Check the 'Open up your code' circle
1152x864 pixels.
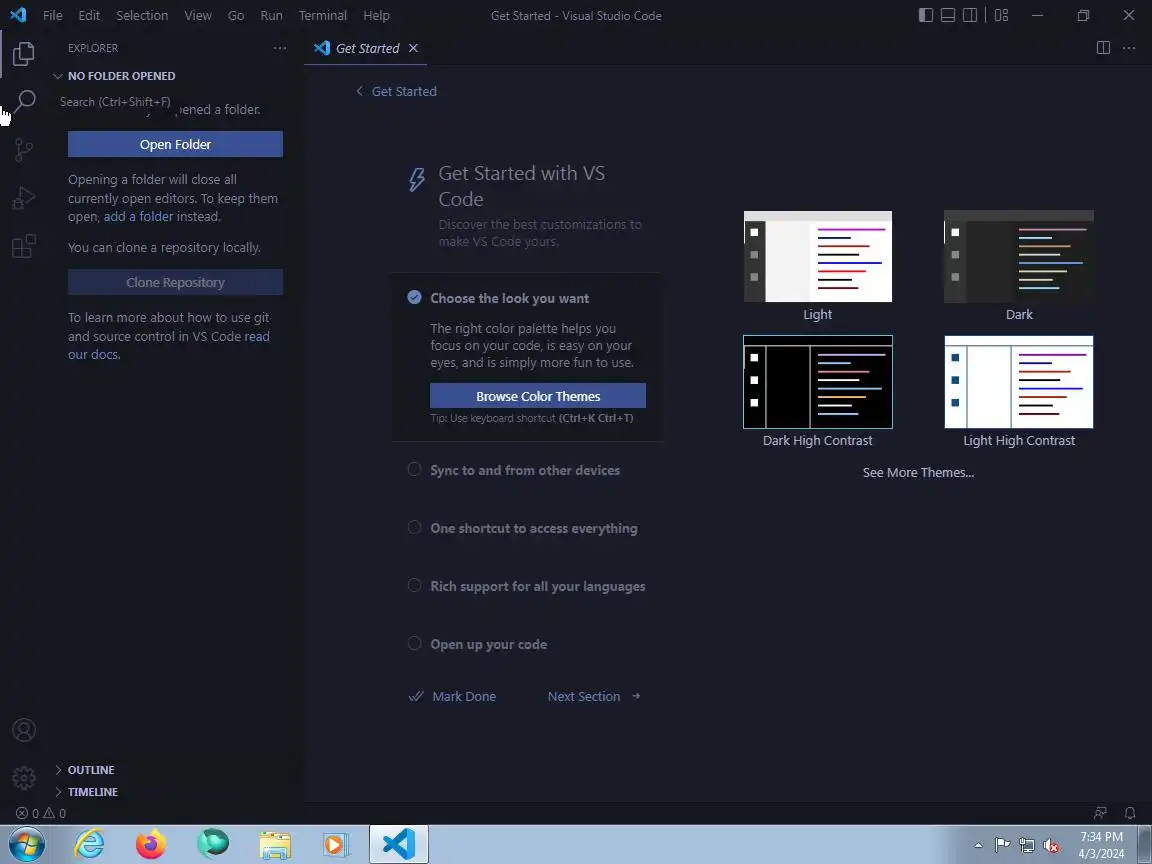pyautogui.click(x=414, y=643)
